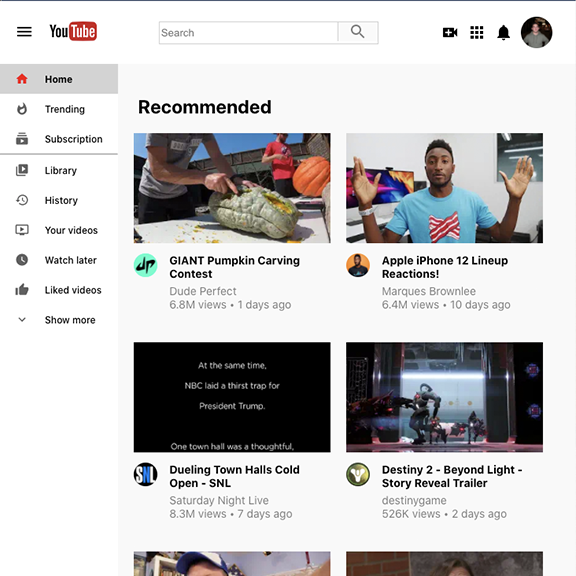Click the SNL channel avatar
Image resolution: width=576 pixels, height=576 pixels.
(145, 474)
